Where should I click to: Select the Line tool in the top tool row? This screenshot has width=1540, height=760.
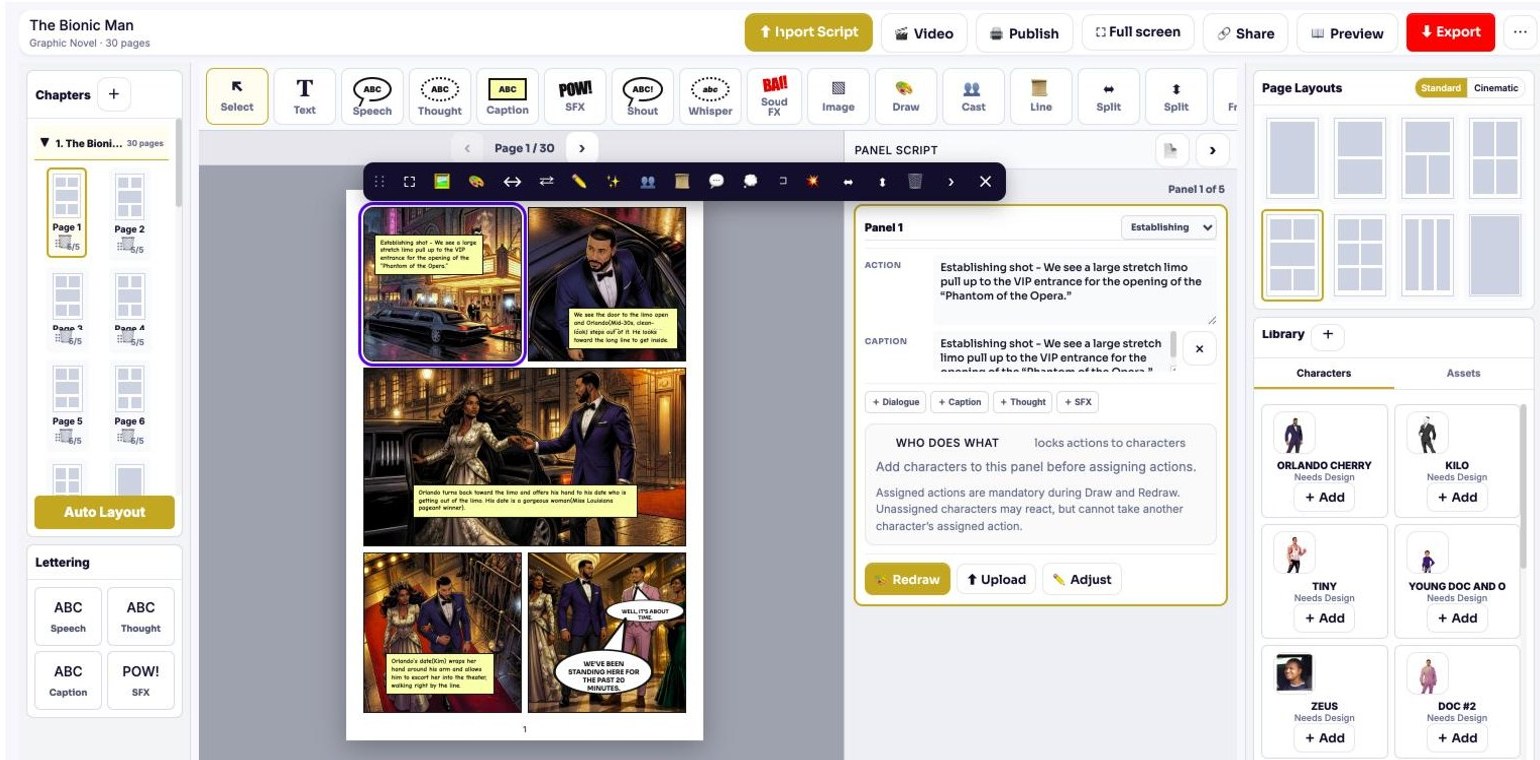(1041, 96)
